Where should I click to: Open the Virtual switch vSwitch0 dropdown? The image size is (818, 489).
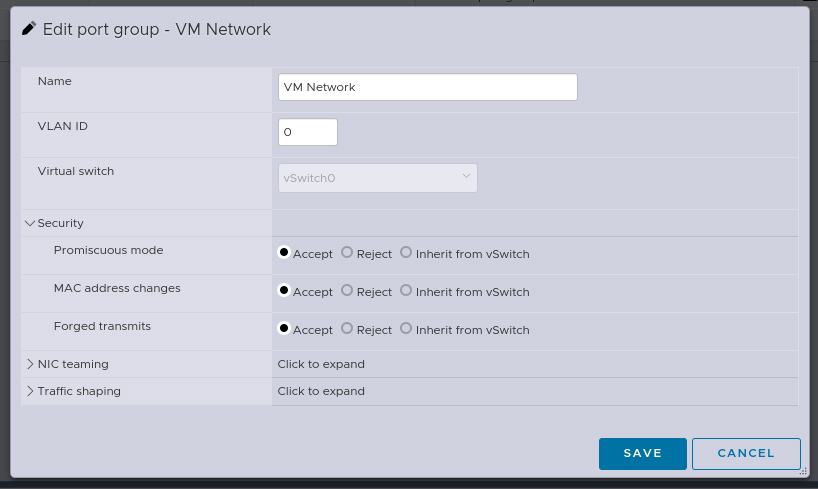378,178
